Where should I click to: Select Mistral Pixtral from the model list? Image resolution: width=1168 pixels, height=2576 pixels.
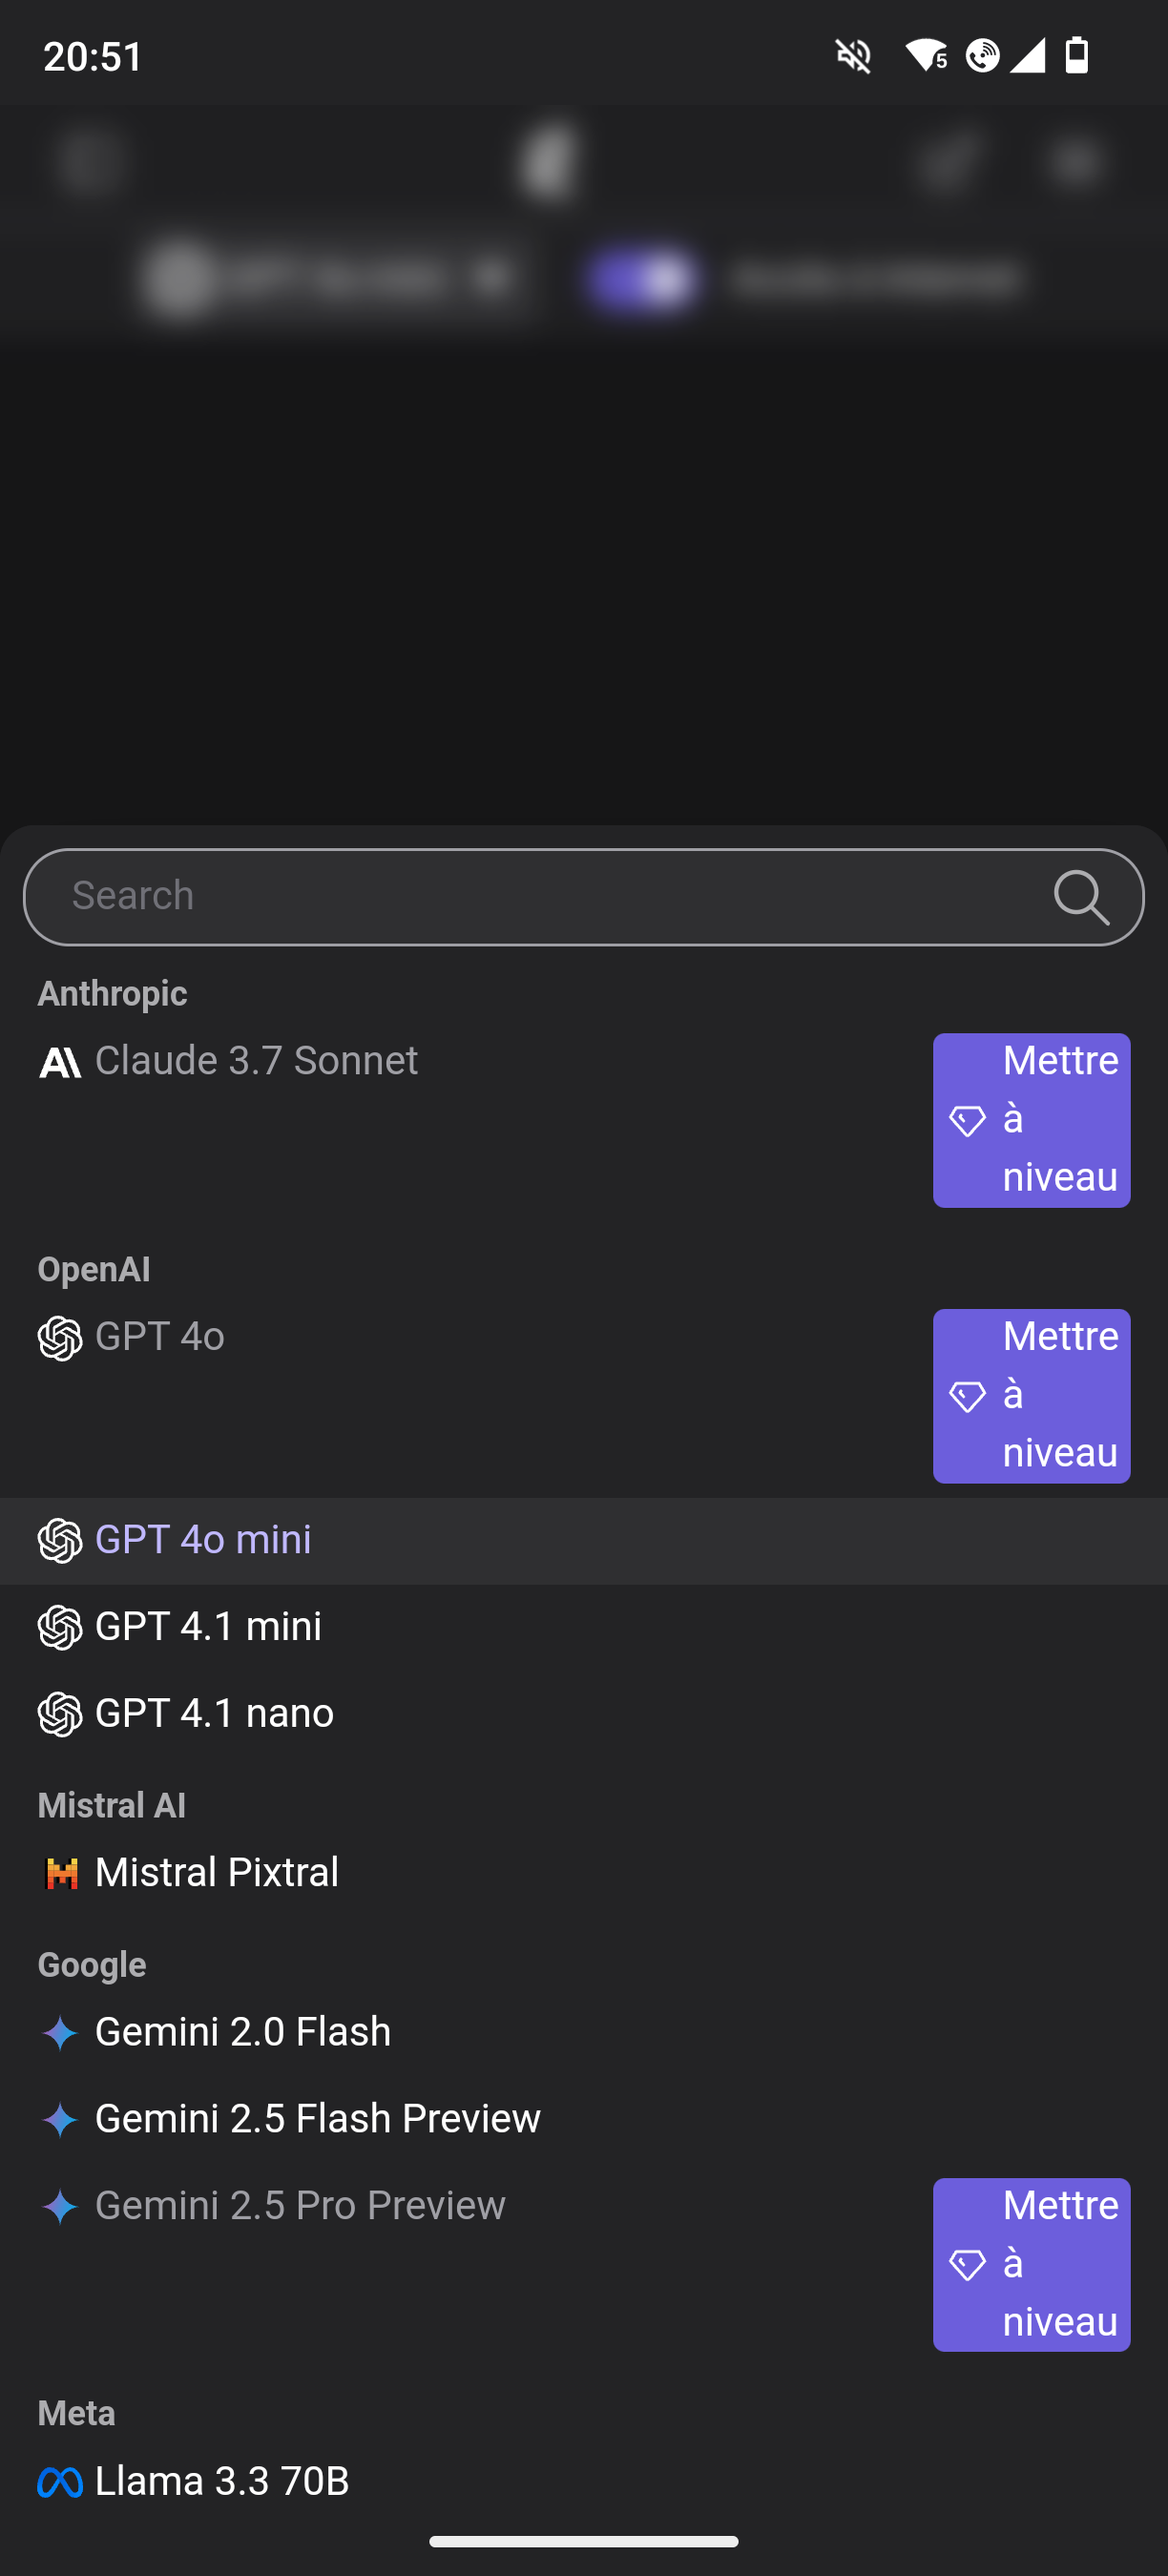[216, 1873]
